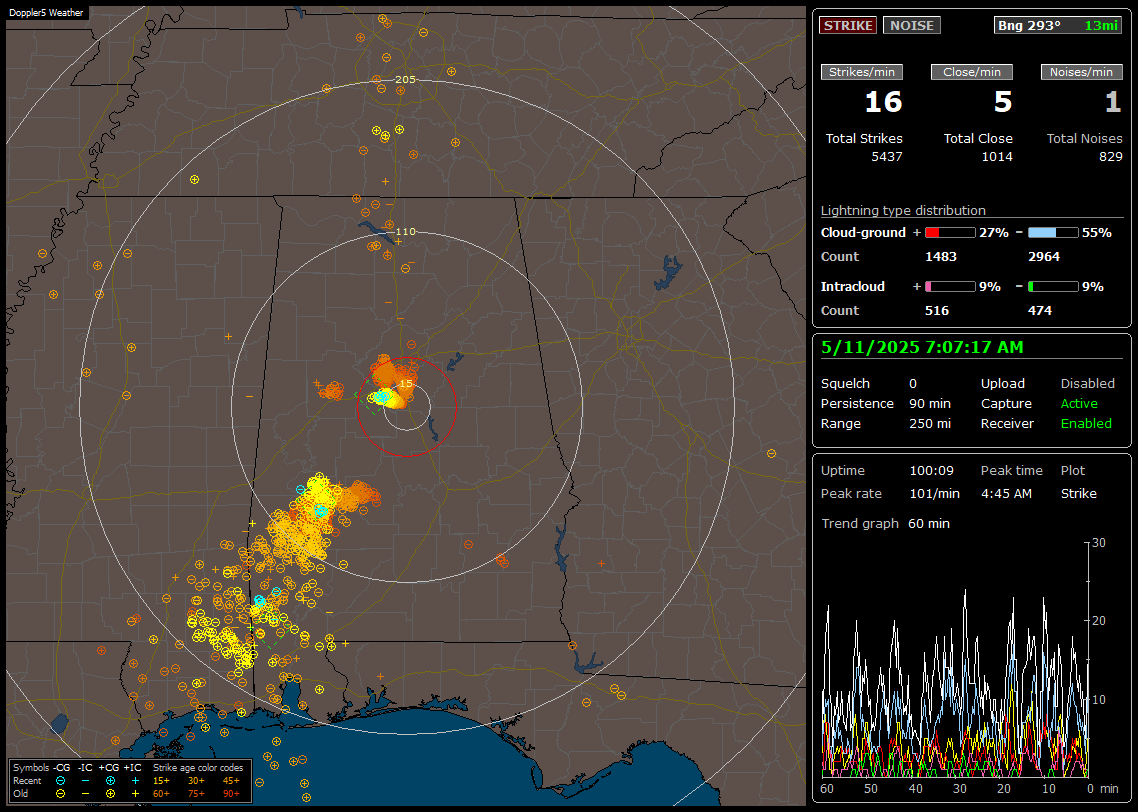Click the close per minute value 5
1138x812 pixels.
(x=1002, y=102)
